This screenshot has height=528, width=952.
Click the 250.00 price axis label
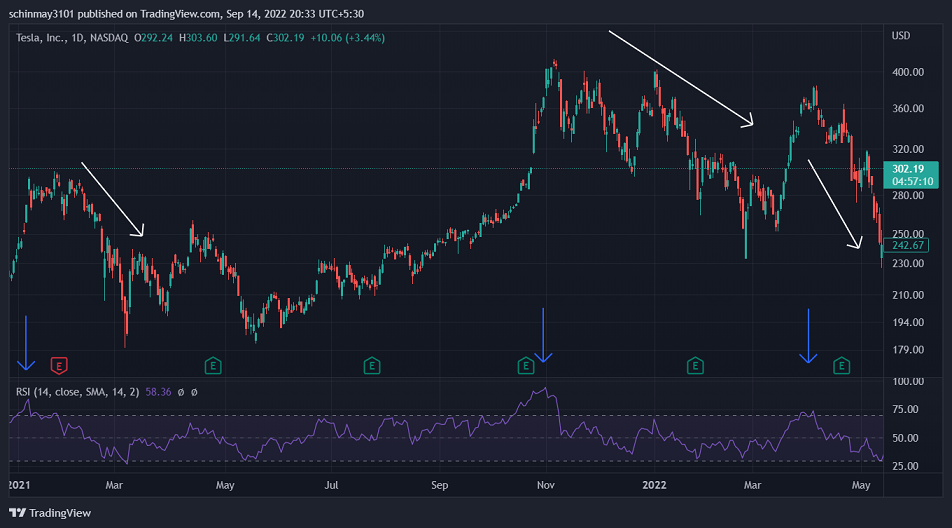(908, 234)
